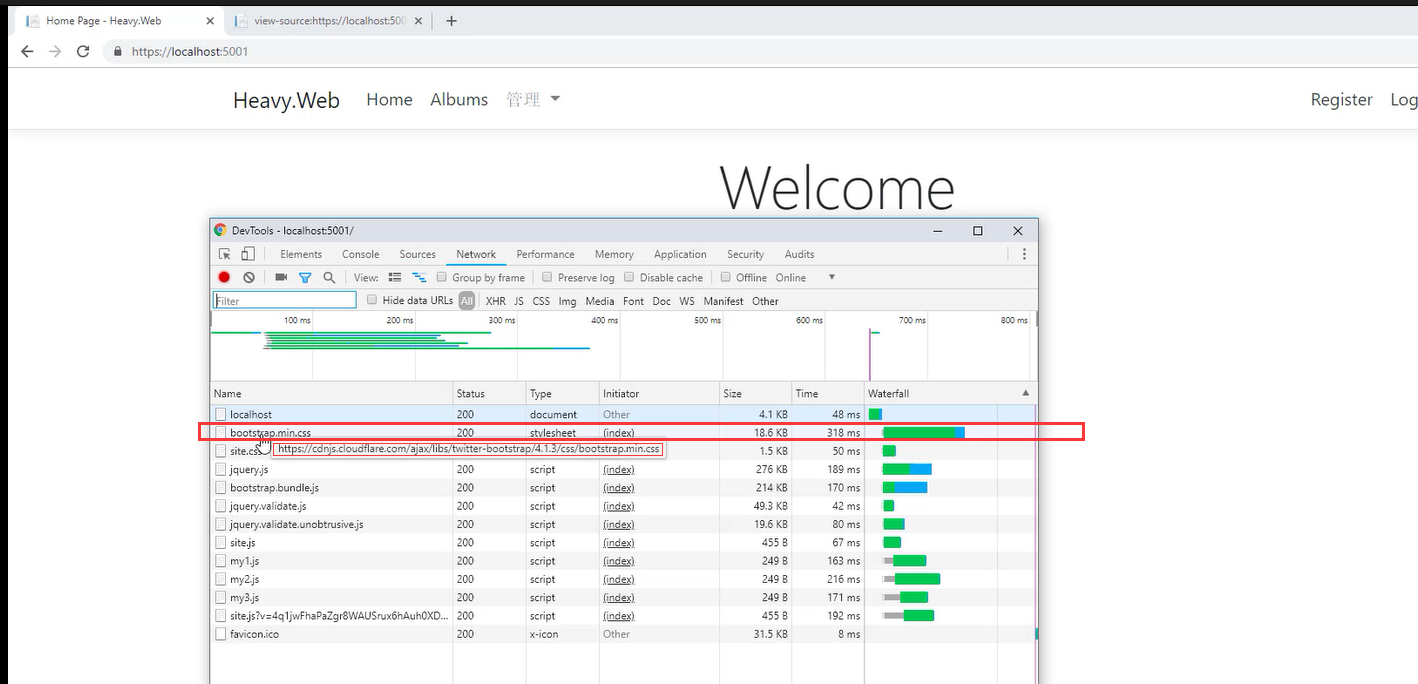1418x684 pixels.
Task: Toggle capture screenshots camera icon
Action: click(x=281, y=277)
